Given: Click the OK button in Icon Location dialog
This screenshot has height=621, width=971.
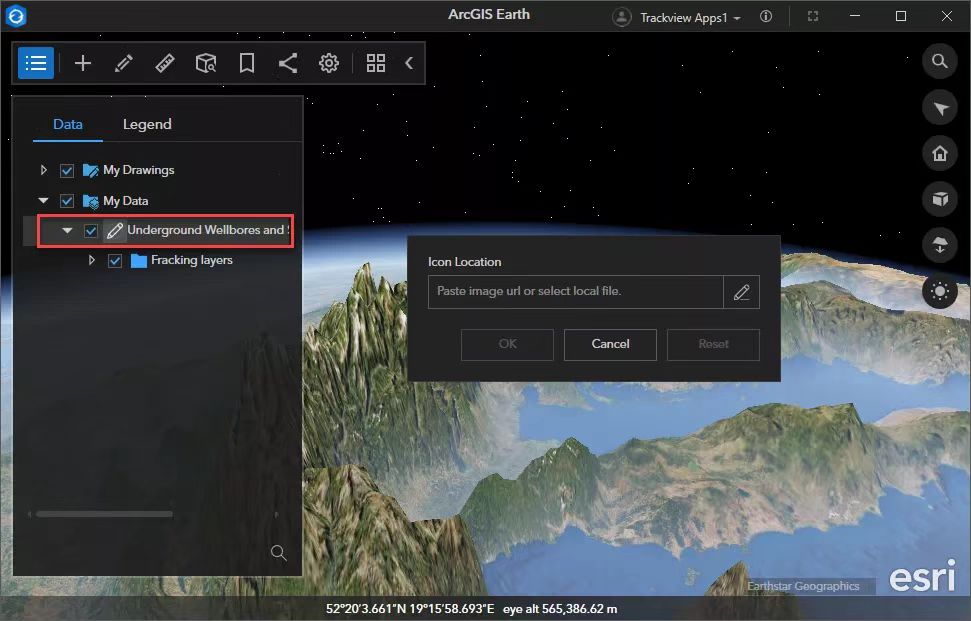Looking at the screenshot, I should pyautogui.click(x=507, y=344).
